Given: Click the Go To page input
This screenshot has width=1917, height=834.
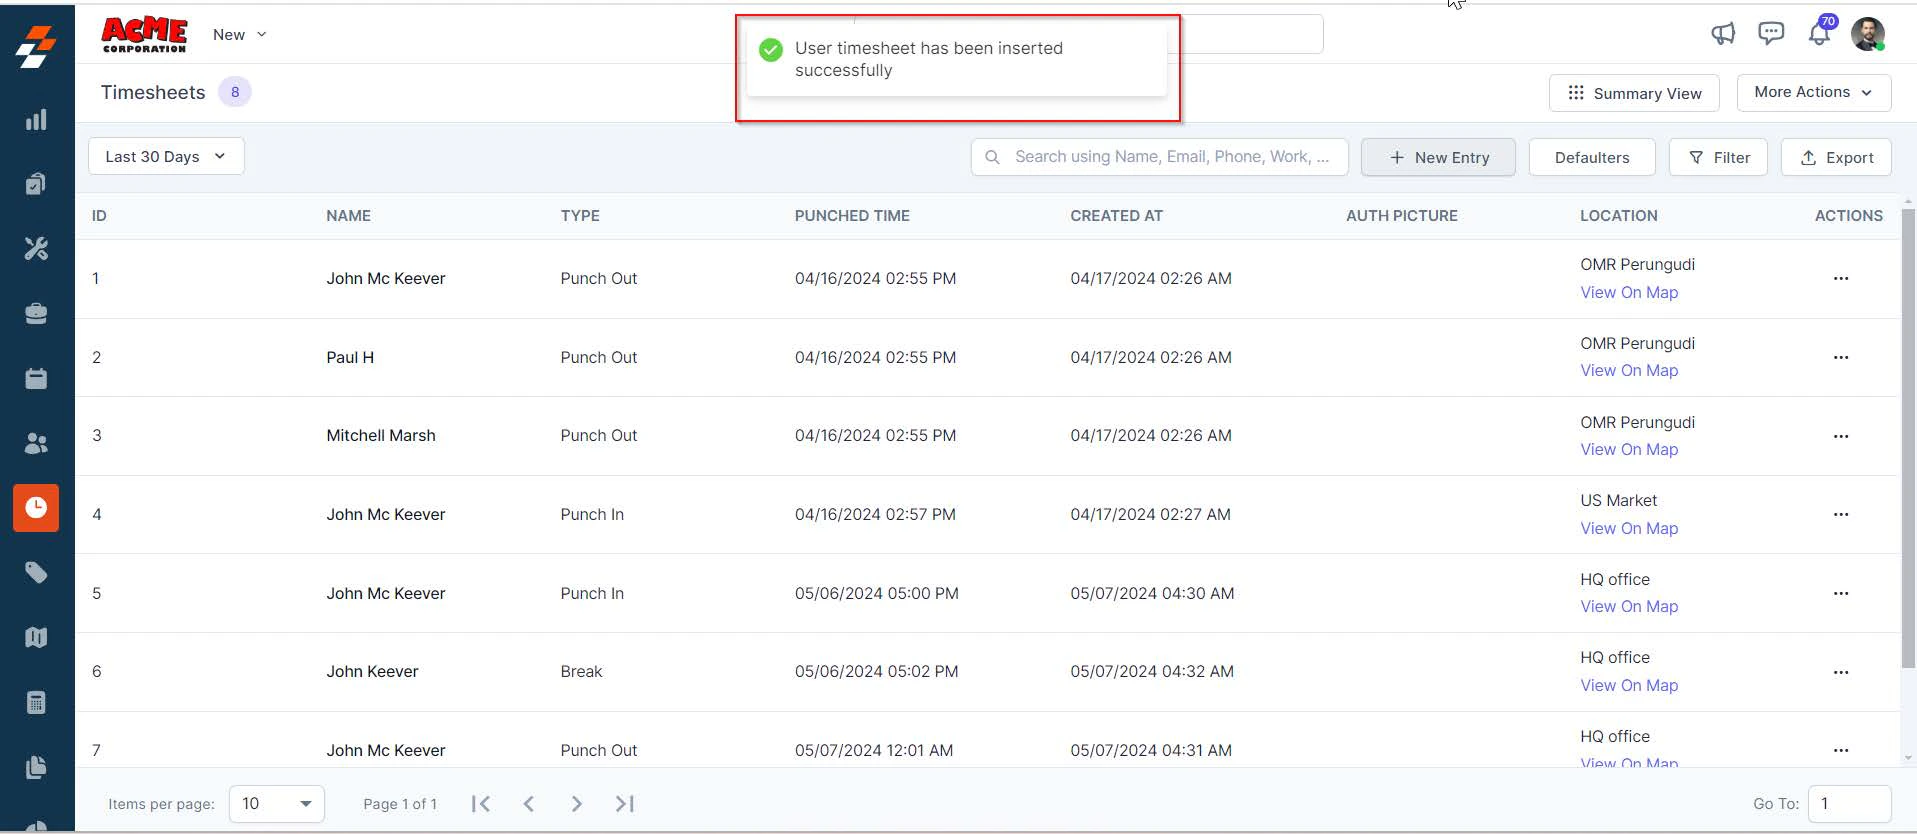Looking at the screenshot, I should (x=1849, y=804).
